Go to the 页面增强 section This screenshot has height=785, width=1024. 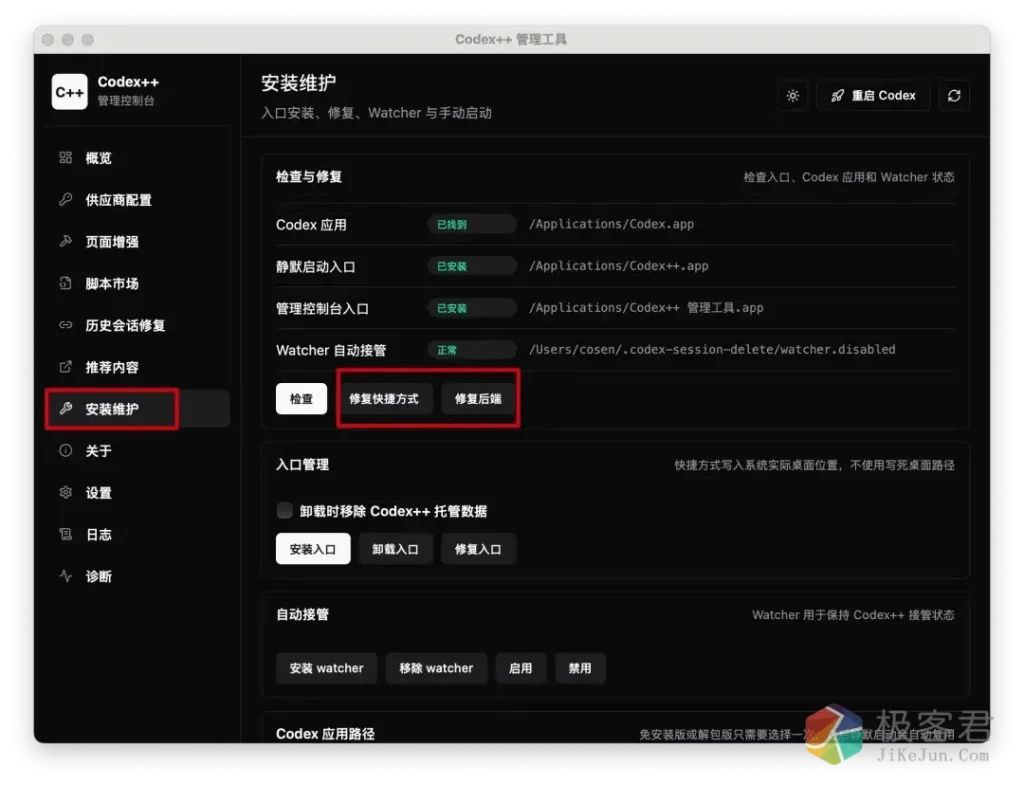point(137,242)
